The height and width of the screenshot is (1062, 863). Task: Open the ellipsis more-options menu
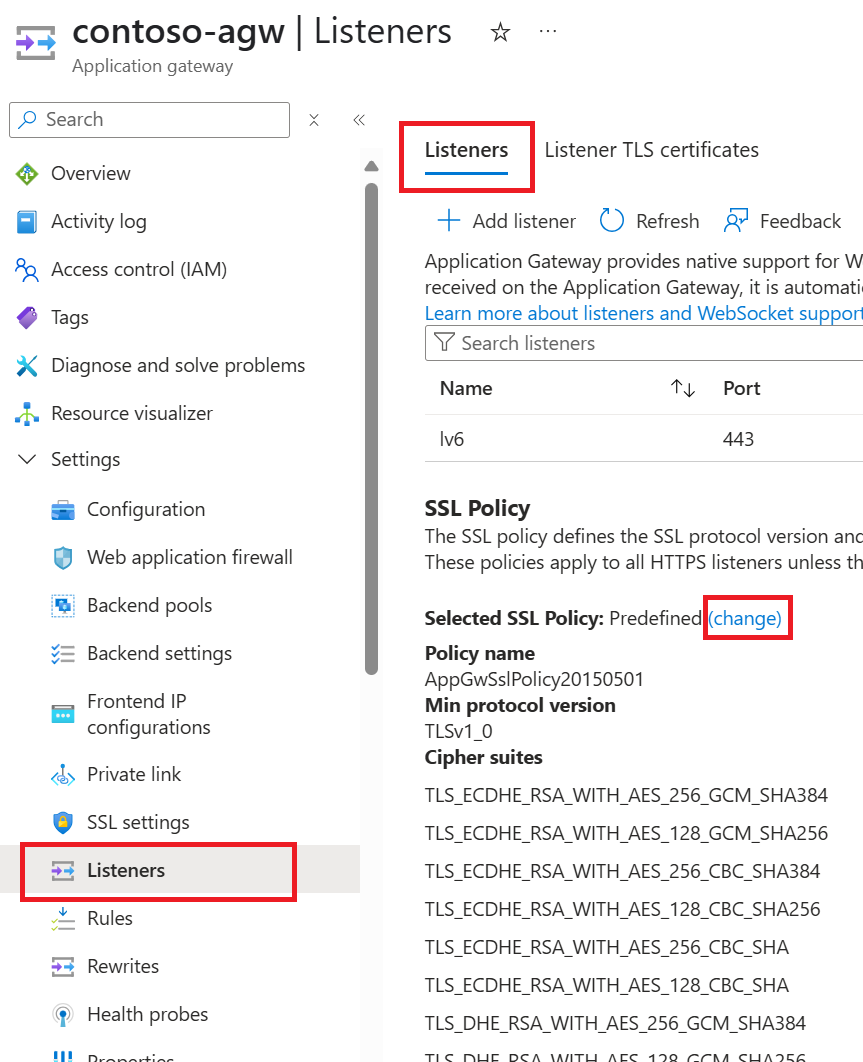(x=547, y=31)
